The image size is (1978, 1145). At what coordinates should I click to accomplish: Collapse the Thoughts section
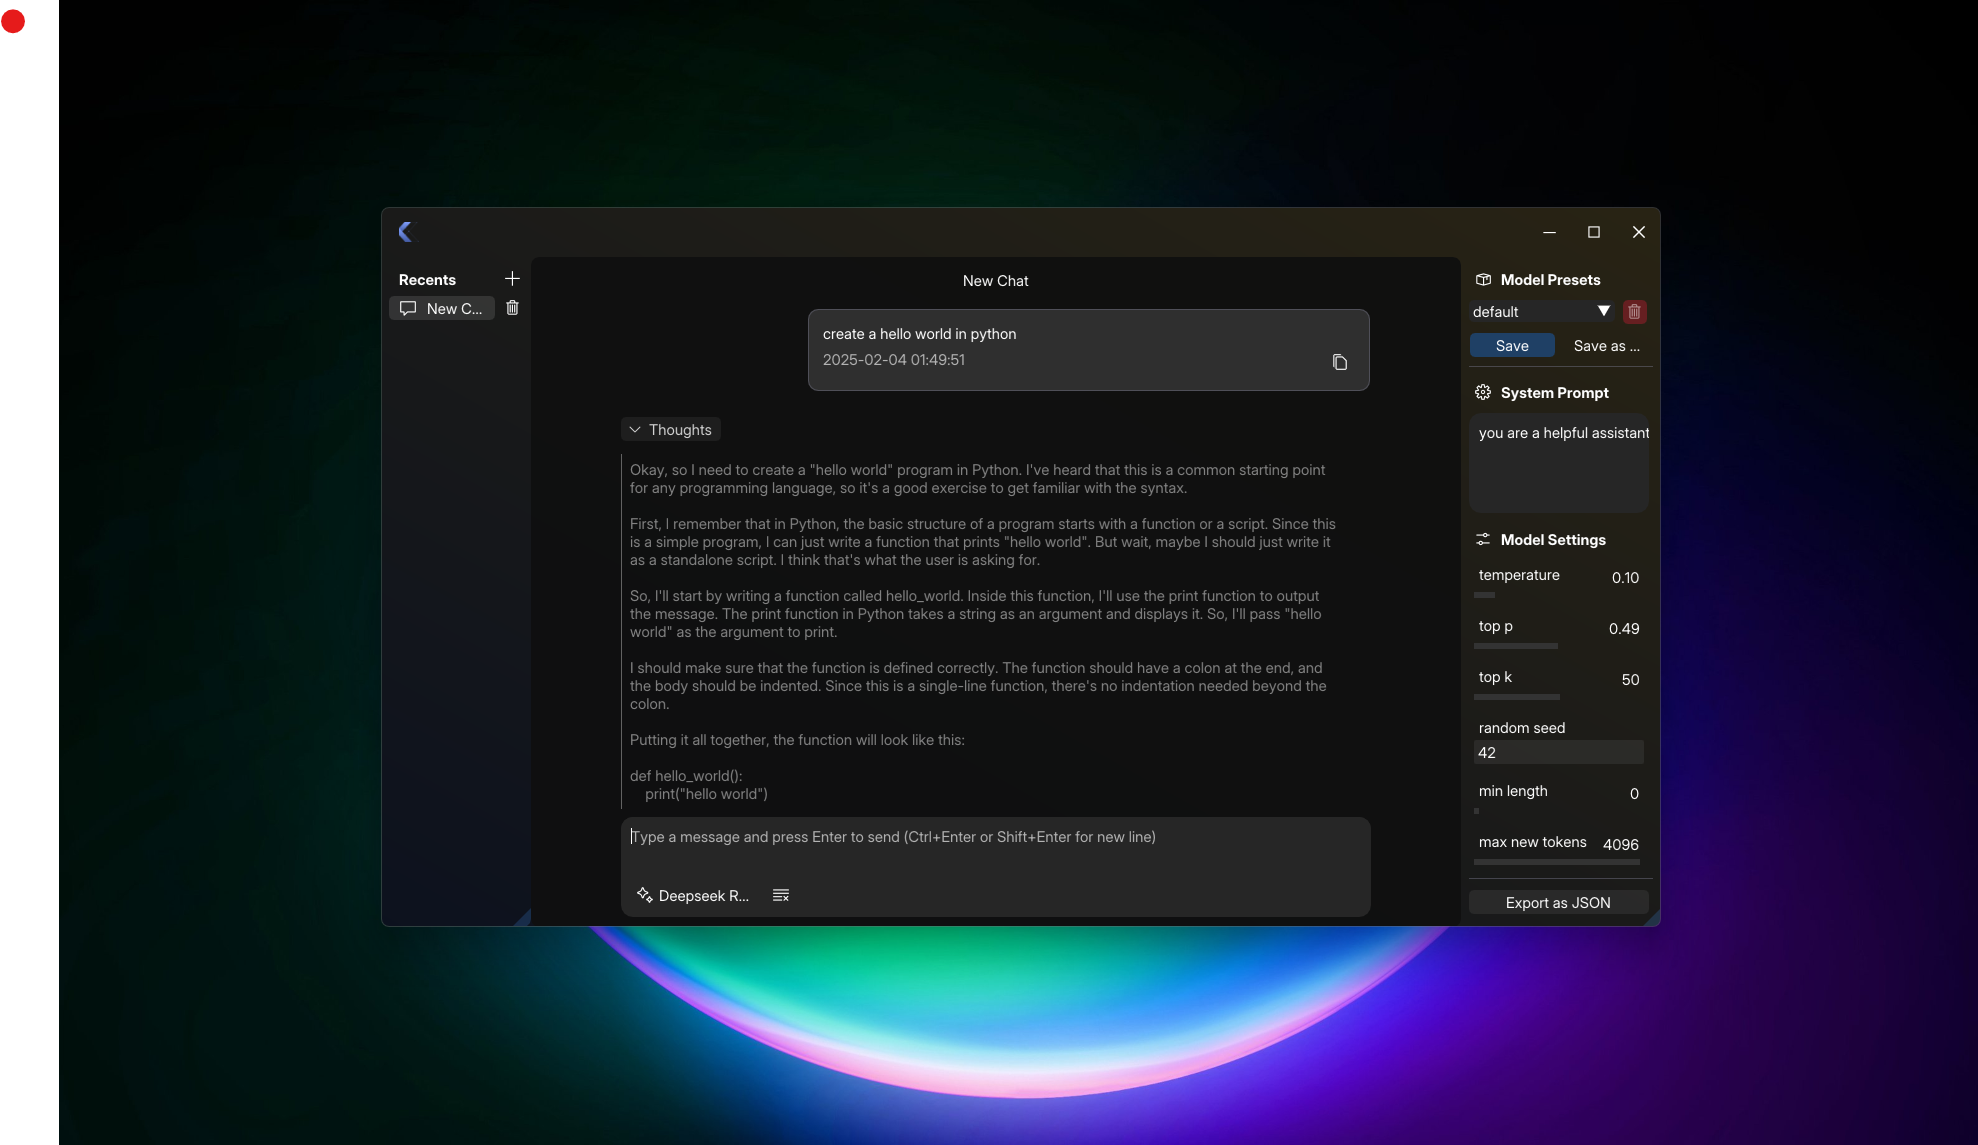670,430
